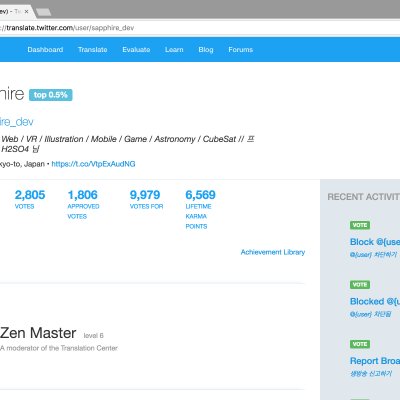400x400 pixels.
Task: Click the top 0.5% badge
Action: [51, 95]
